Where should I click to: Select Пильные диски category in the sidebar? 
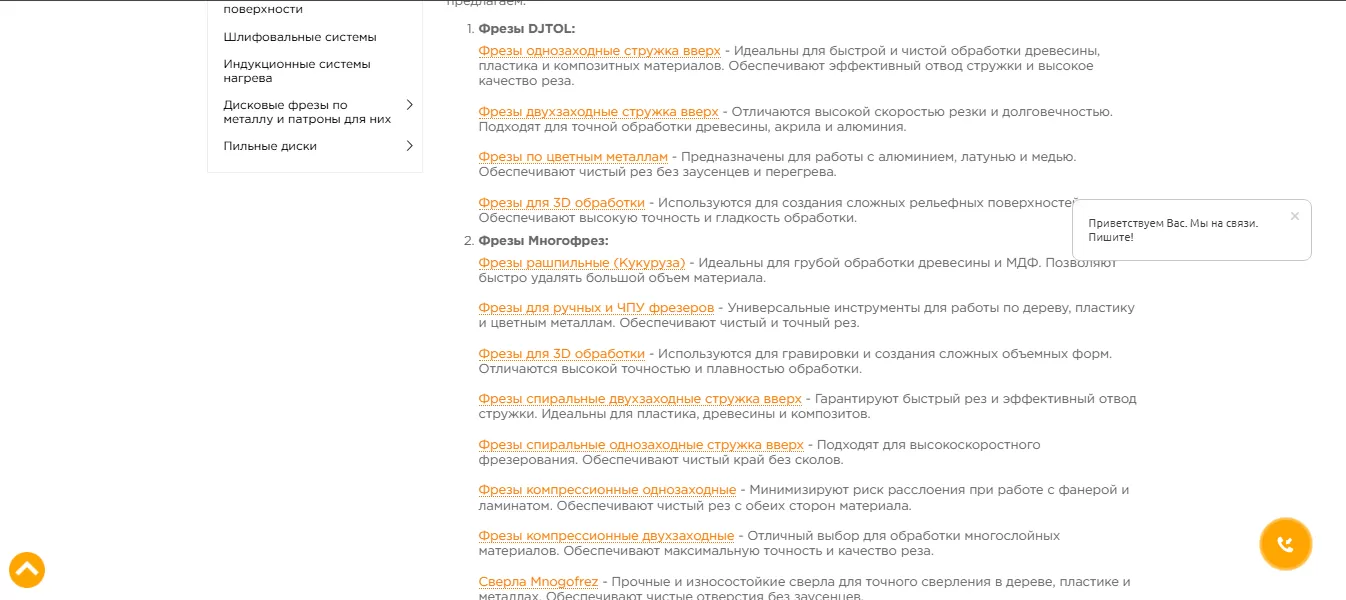(x=270, y=146)
